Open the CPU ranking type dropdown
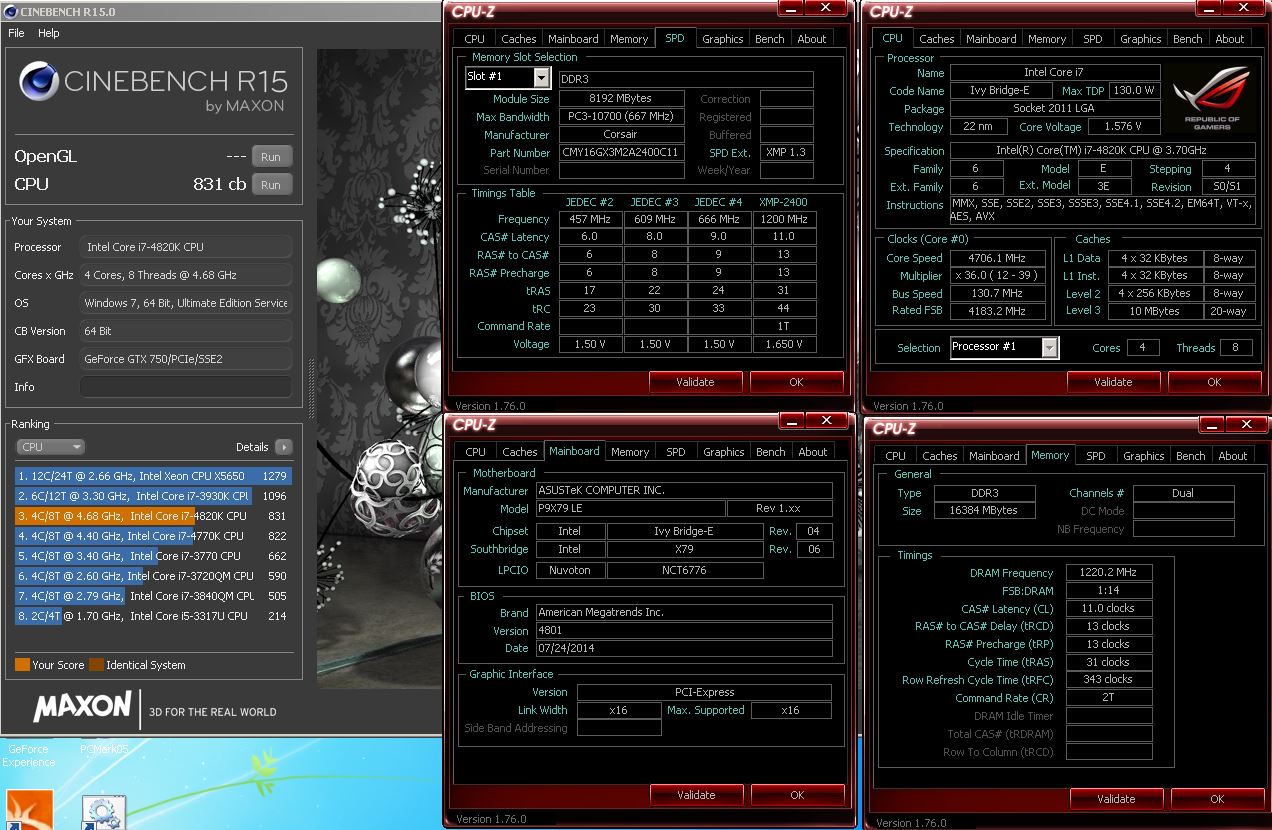The width and height of the screenshot is (1272, 830). point(50,447)
